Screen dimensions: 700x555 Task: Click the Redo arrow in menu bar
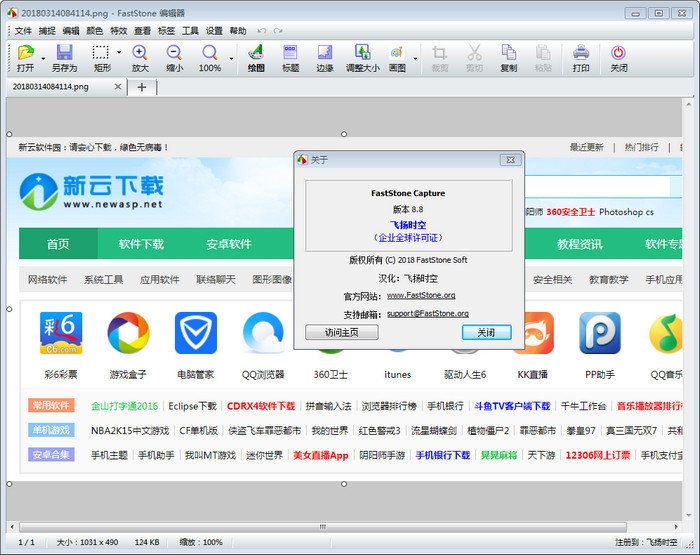[x=278, y=31]
